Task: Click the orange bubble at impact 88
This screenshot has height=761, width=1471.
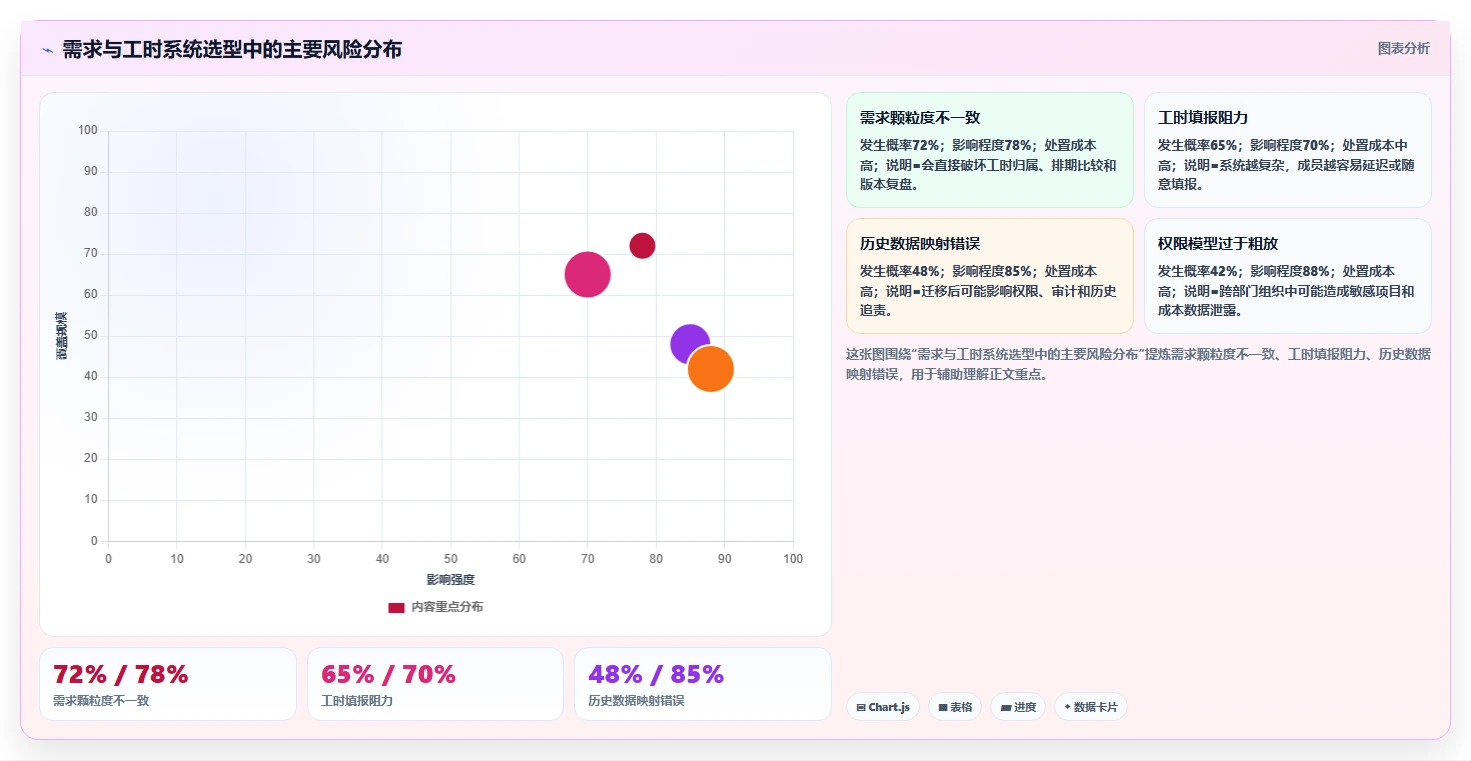Action: pyautogui.click(x=711, y=369)
